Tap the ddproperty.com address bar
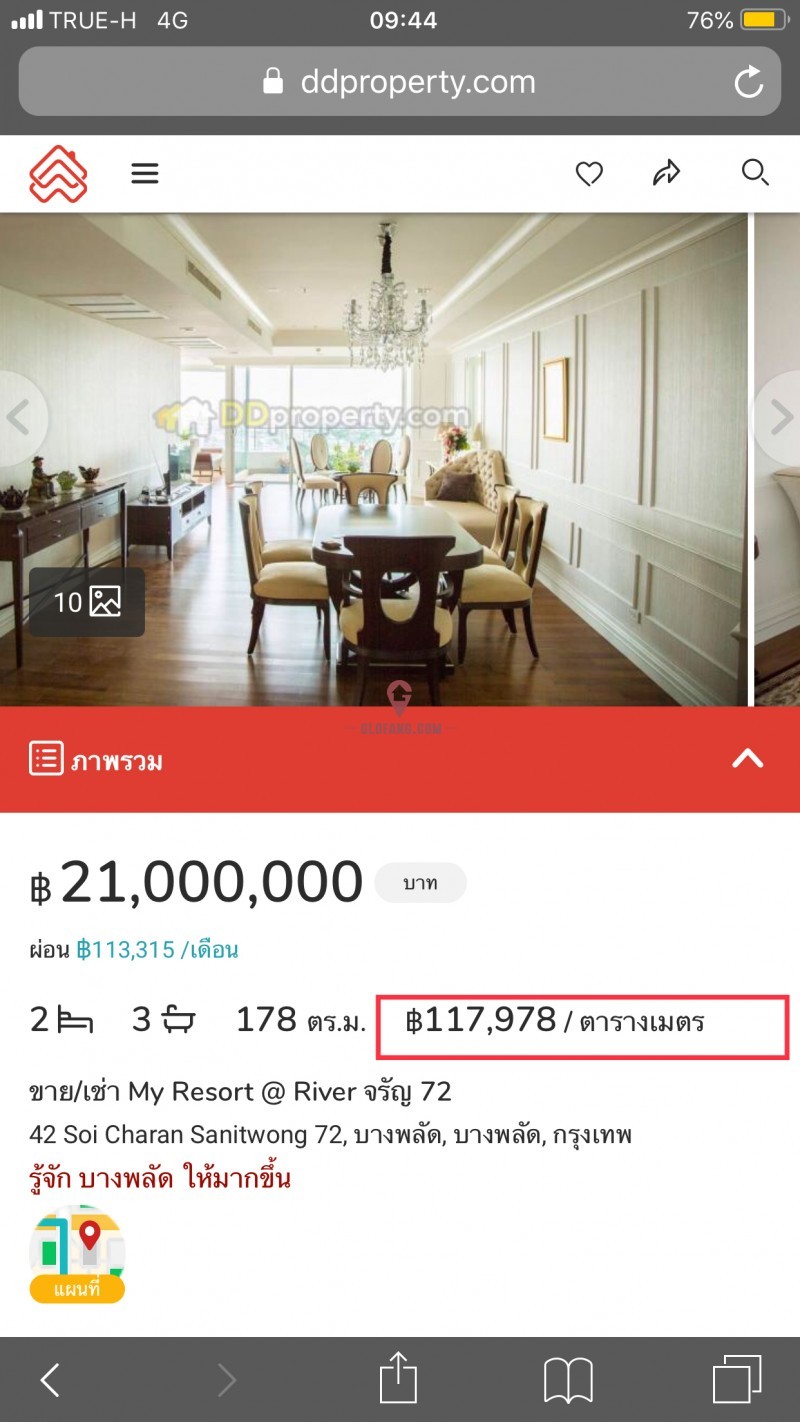Image resolution: width=800 pixels, height=1422 pixels. click(x=400, y=82)
